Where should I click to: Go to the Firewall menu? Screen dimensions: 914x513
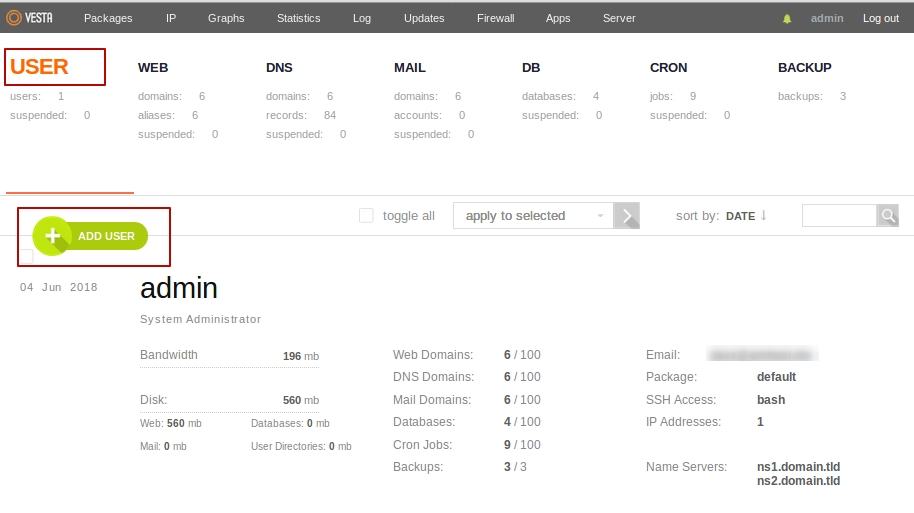[x=495, y=18]
